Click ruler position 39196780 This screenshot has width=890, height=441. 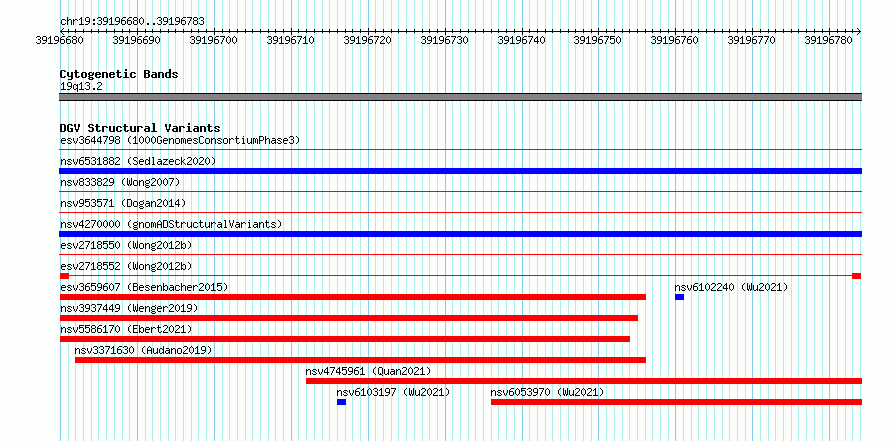829,40
